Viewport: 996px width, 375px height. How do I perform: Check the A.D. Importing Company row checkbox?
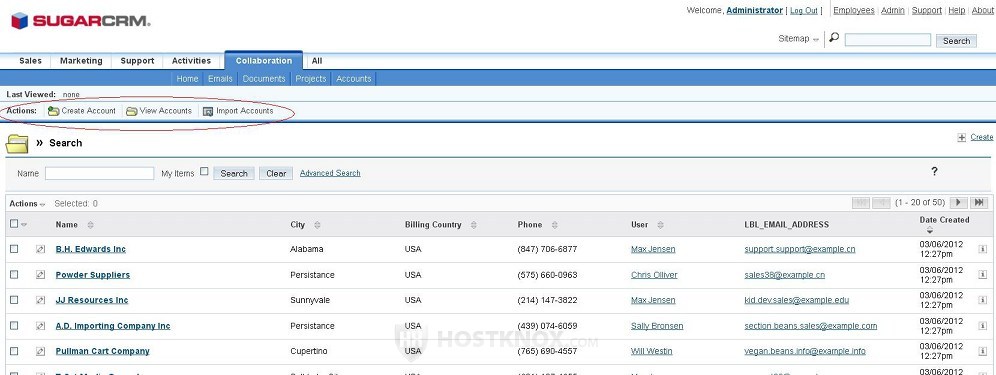(x=14, y=325)
